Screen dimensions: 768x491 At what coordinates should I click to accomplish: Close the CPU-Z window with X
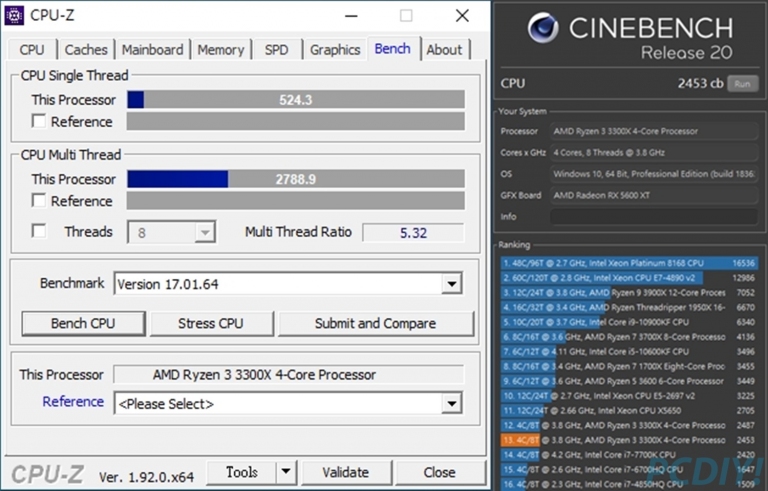pos(462,16)
